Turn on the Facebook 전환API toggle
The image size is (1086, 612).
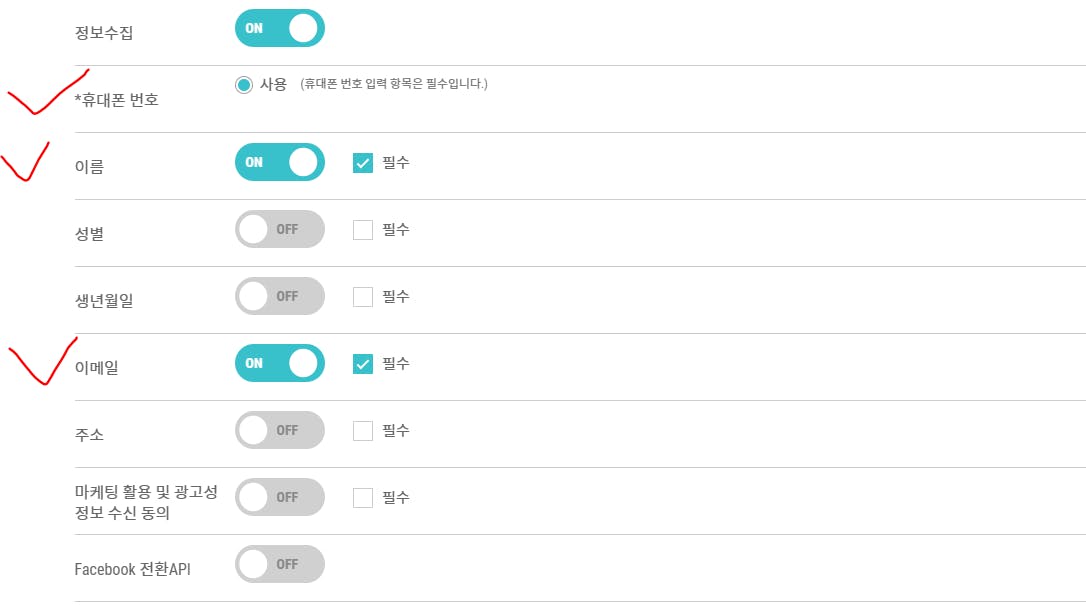tap(279, 564)
